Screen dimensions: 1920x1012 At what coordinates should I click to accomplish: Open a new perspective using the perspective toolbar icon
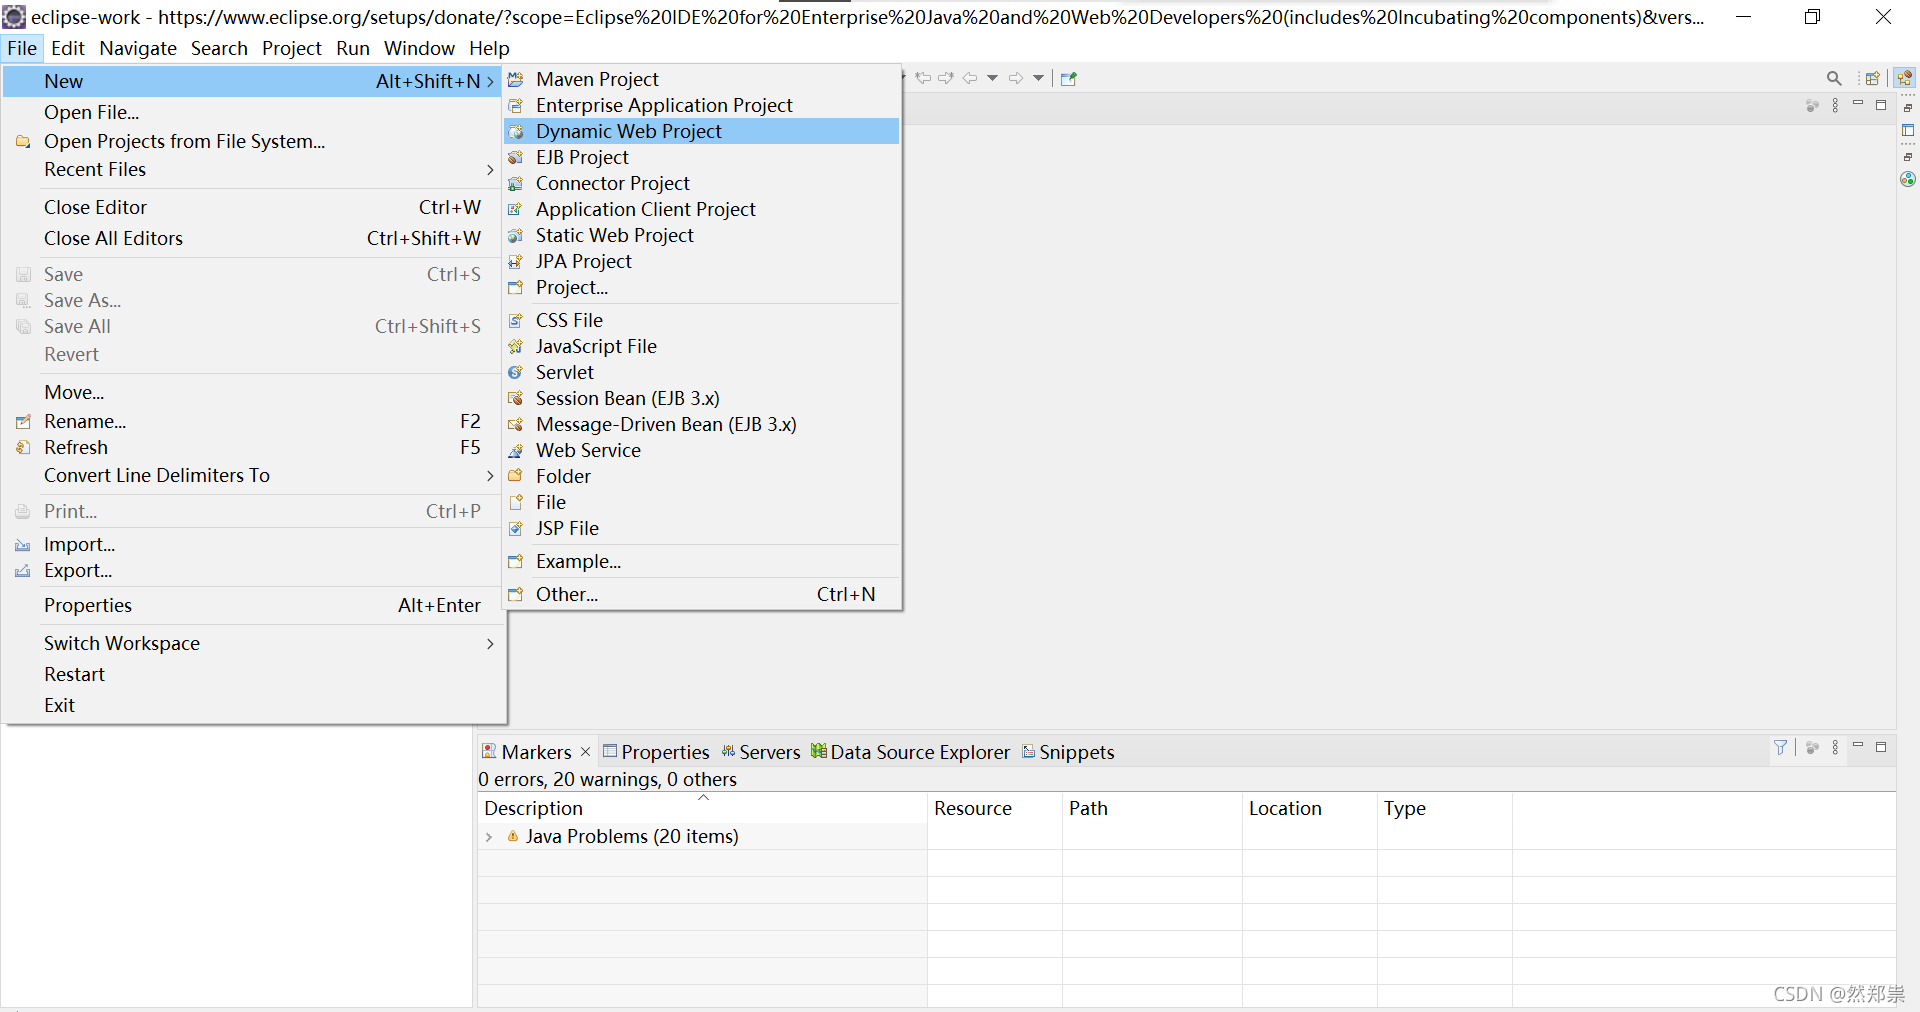pos(1874,77)
